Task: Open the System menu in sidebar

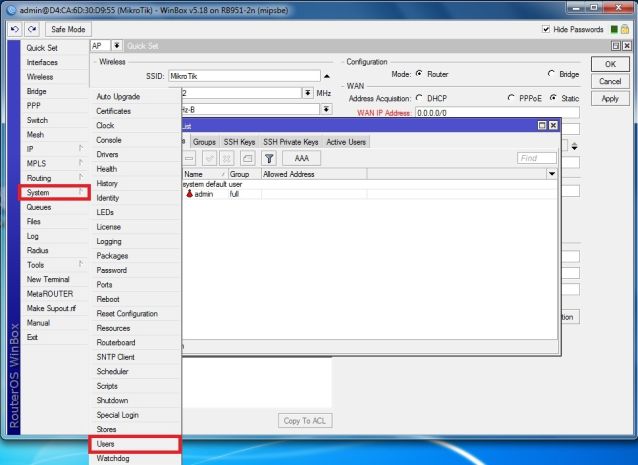Action: [x=54, y=192]
